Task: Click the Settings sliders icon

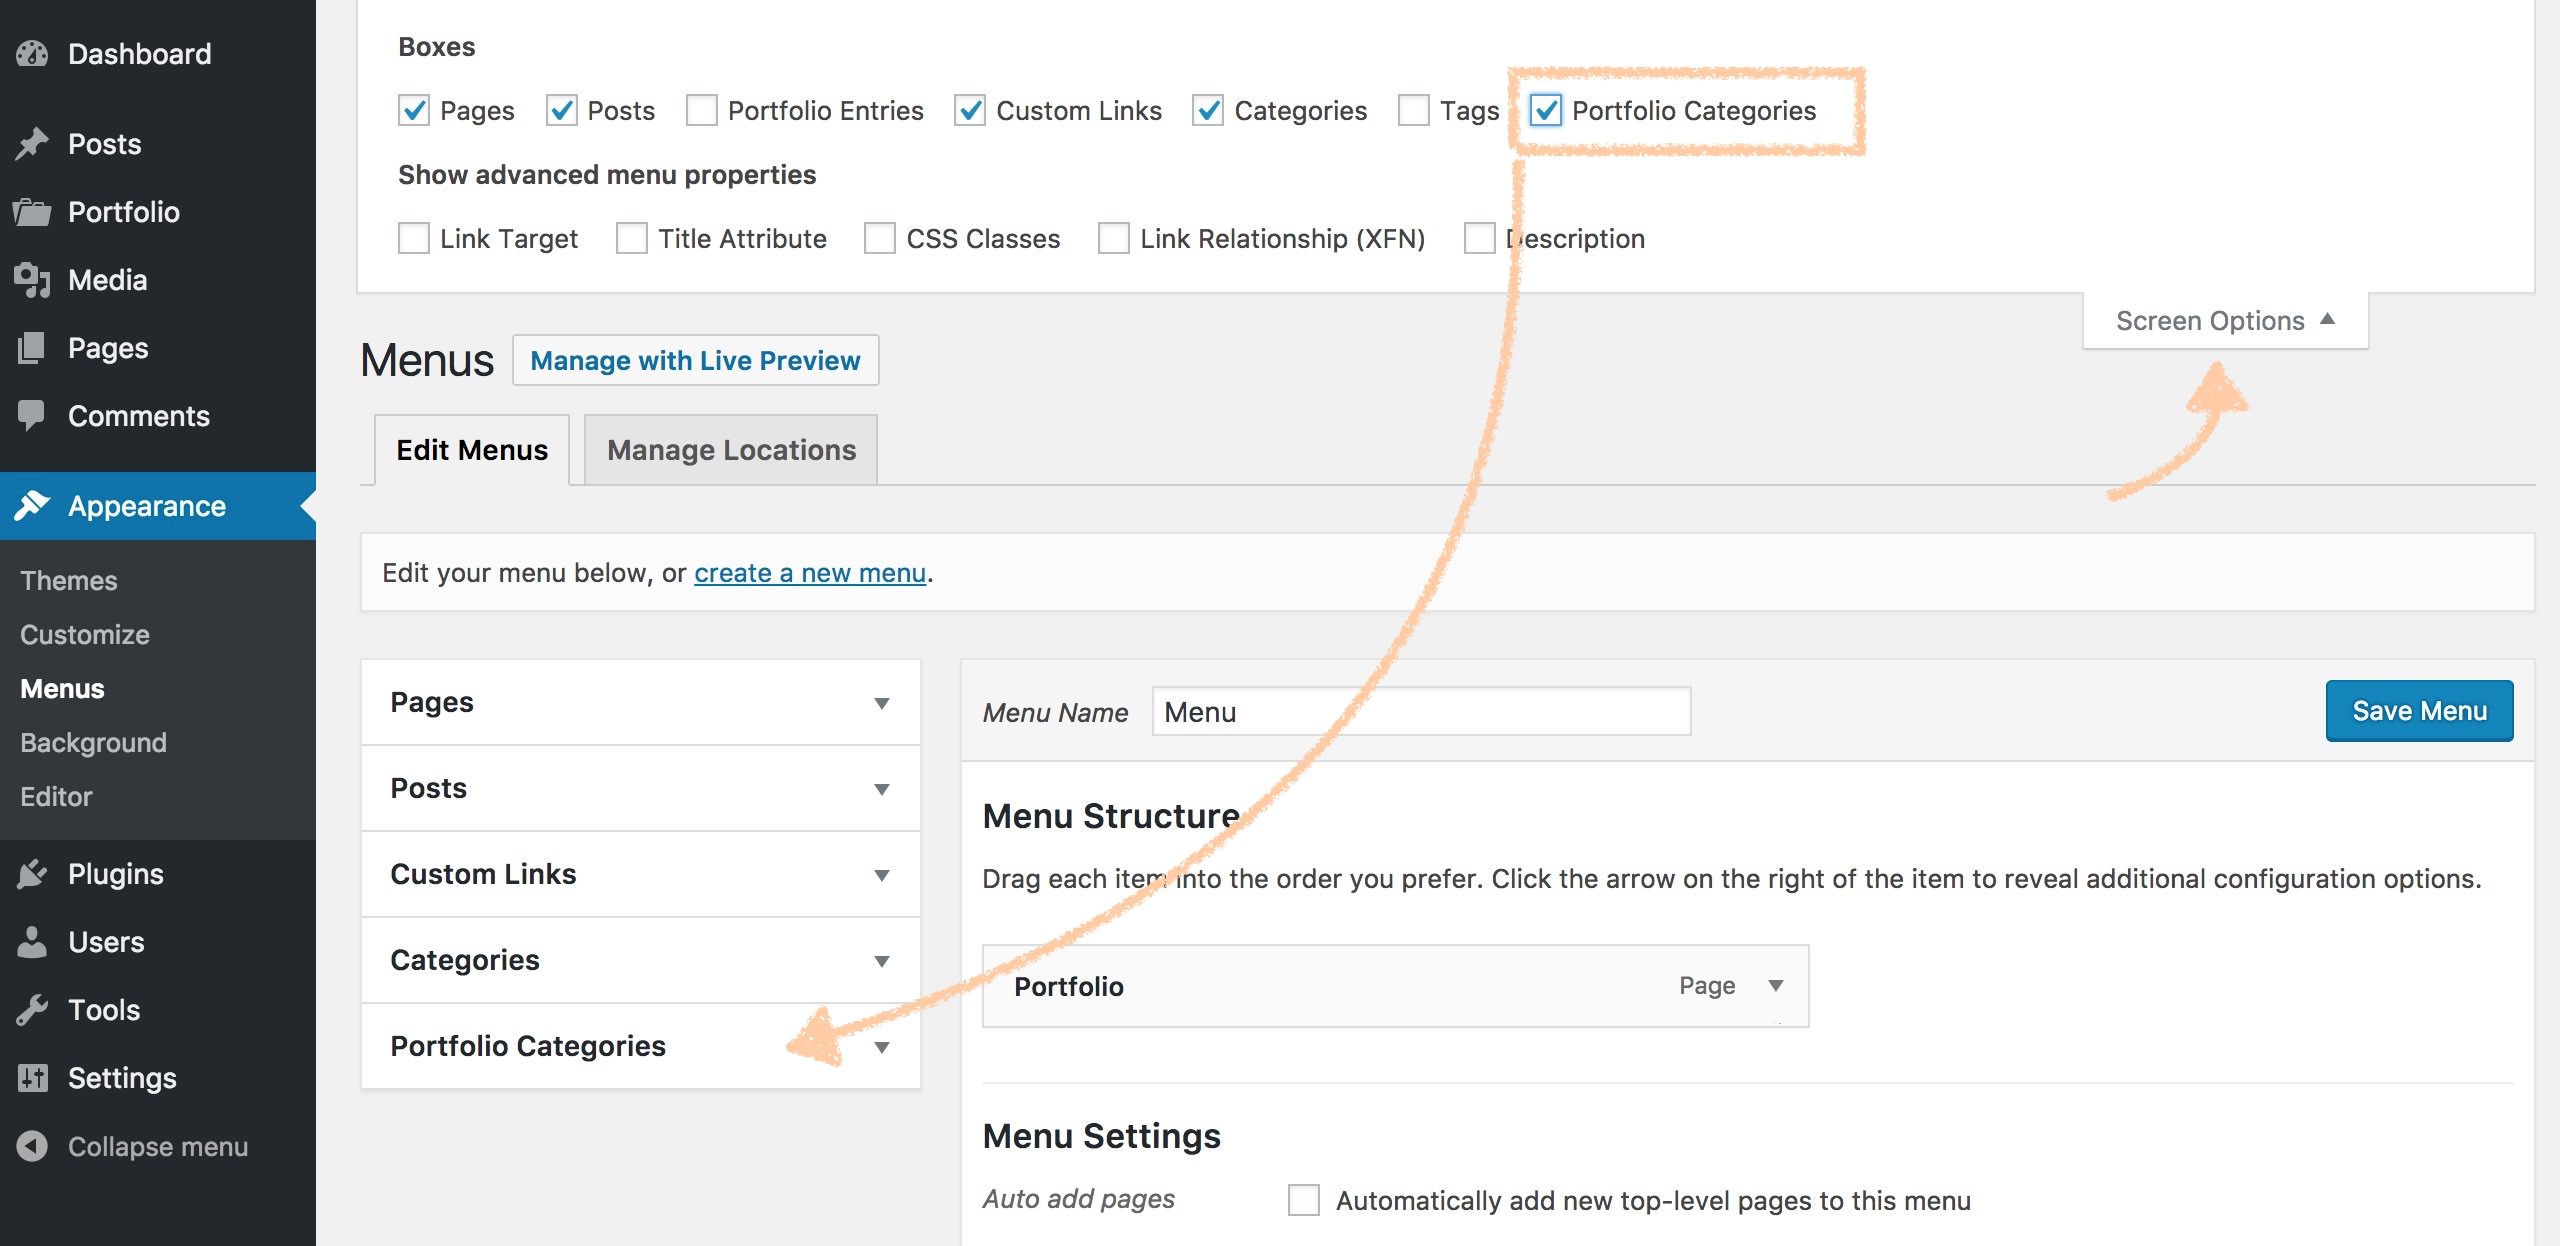Action: click(x=32, y=1078)
